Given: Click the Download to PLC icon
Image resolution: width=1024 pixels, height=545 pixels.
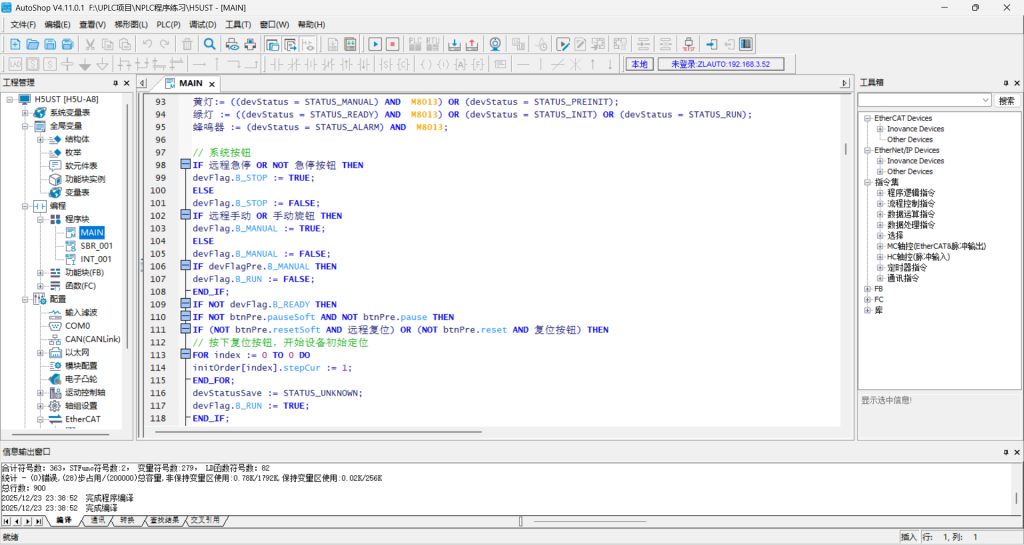Looking at the screenshot, I should [x=452, y=44].
